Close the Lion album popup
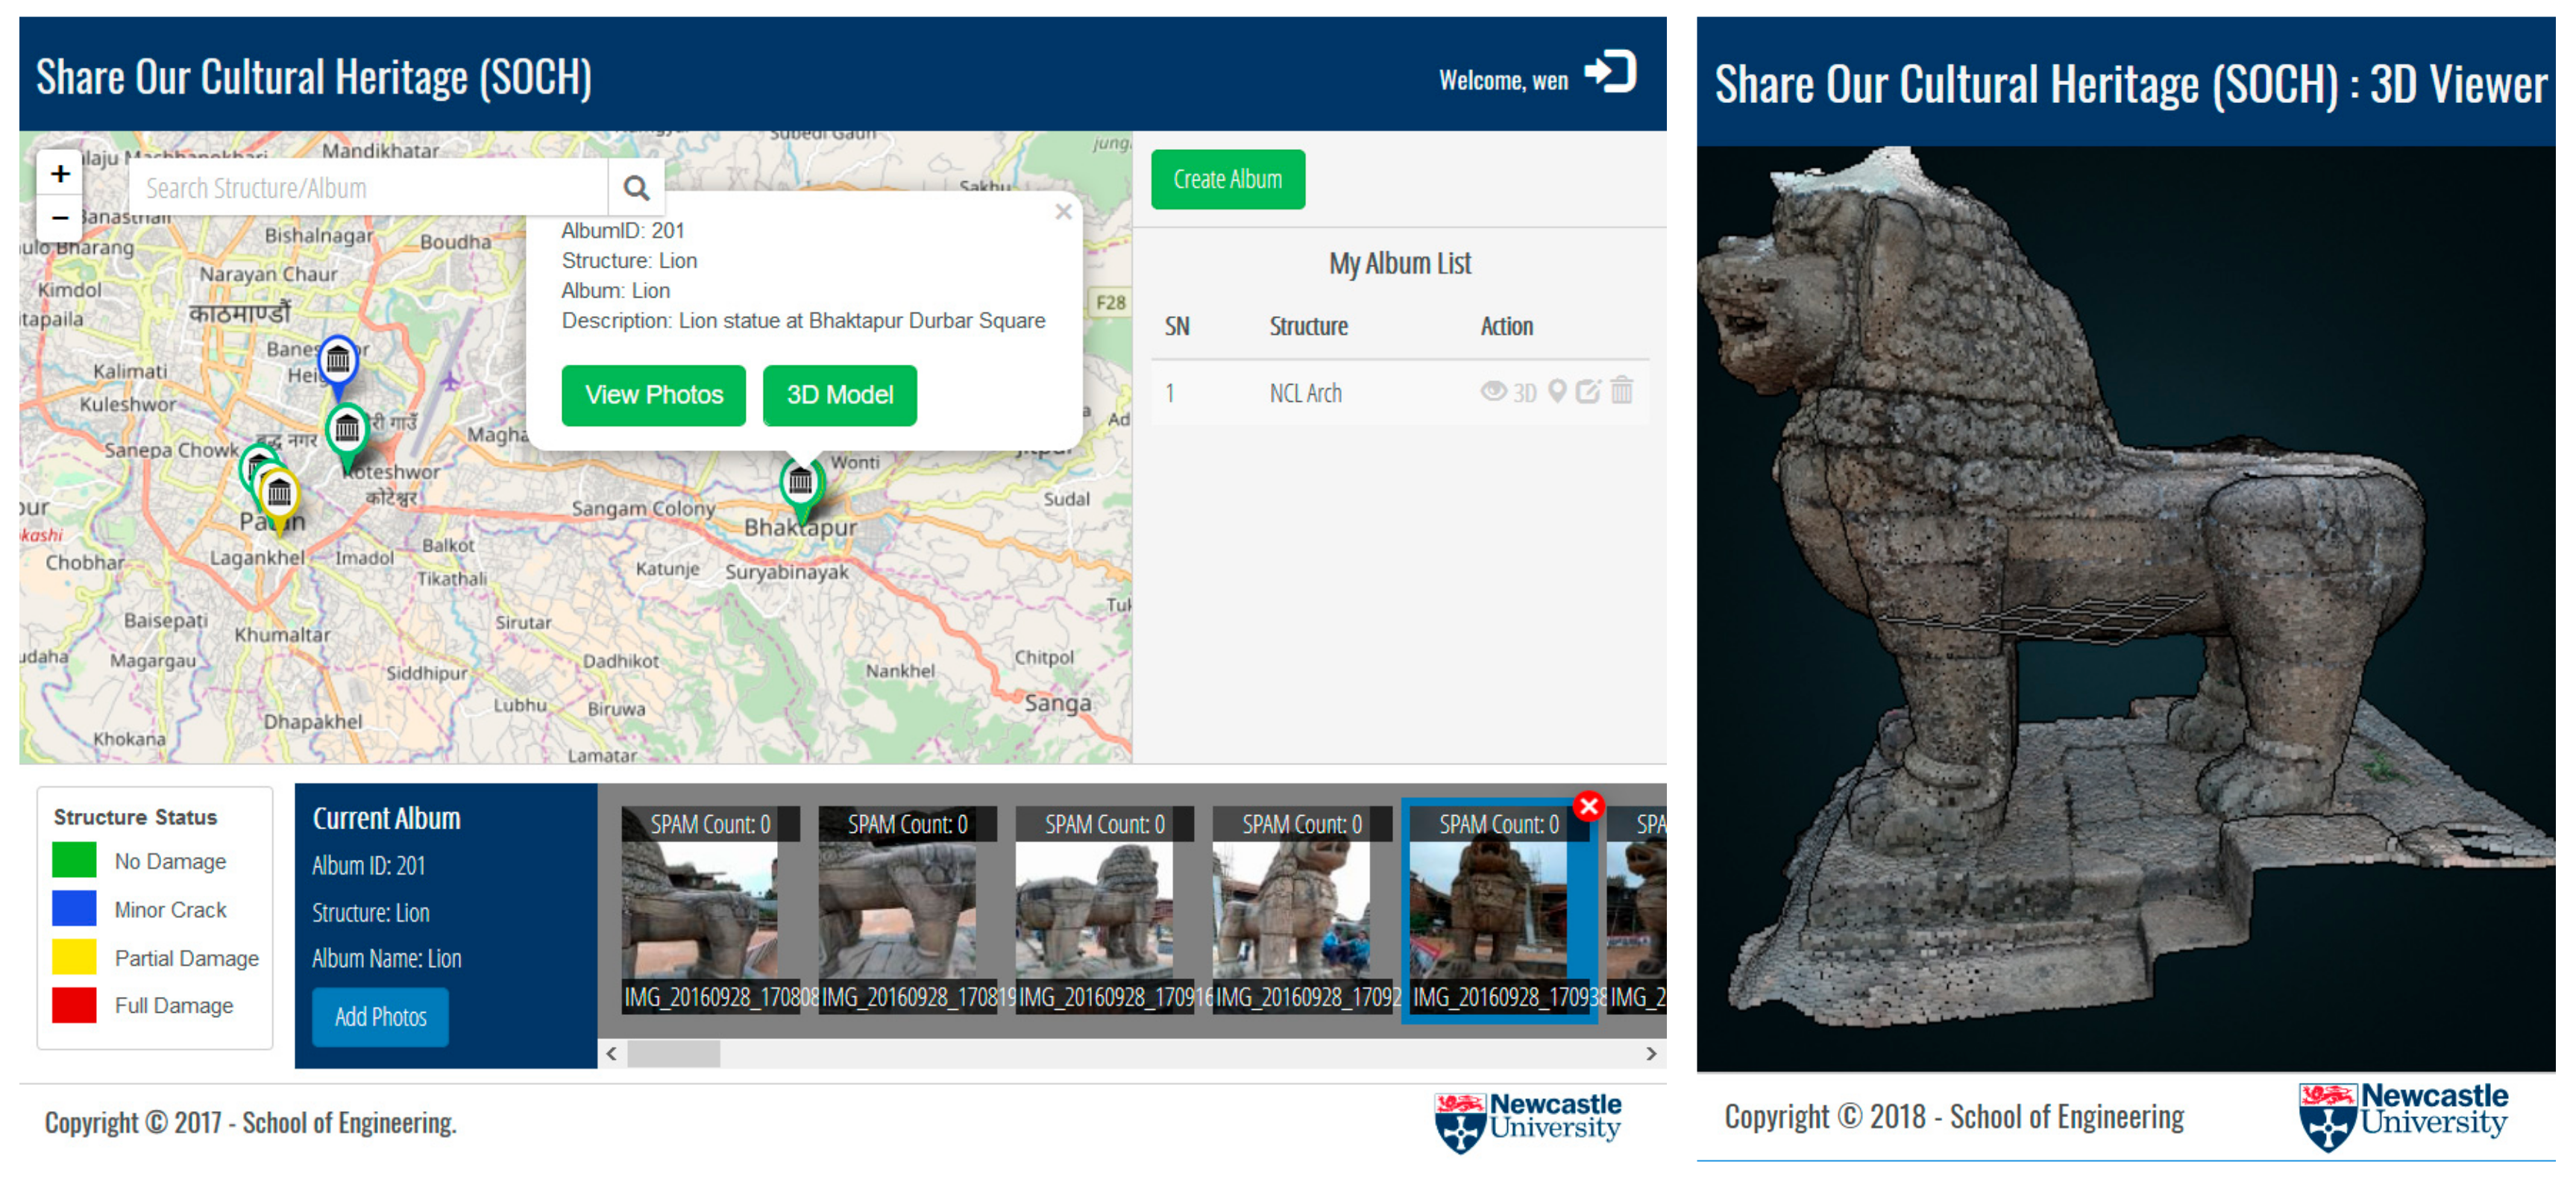Image resolution: width=2576 pixels, height=1185 pixels. coord(1063,212)
